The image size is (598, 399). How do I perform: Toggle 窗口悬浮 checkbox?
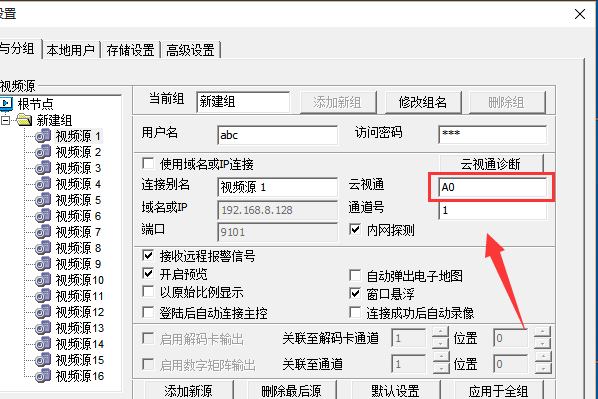coord(355,293)
